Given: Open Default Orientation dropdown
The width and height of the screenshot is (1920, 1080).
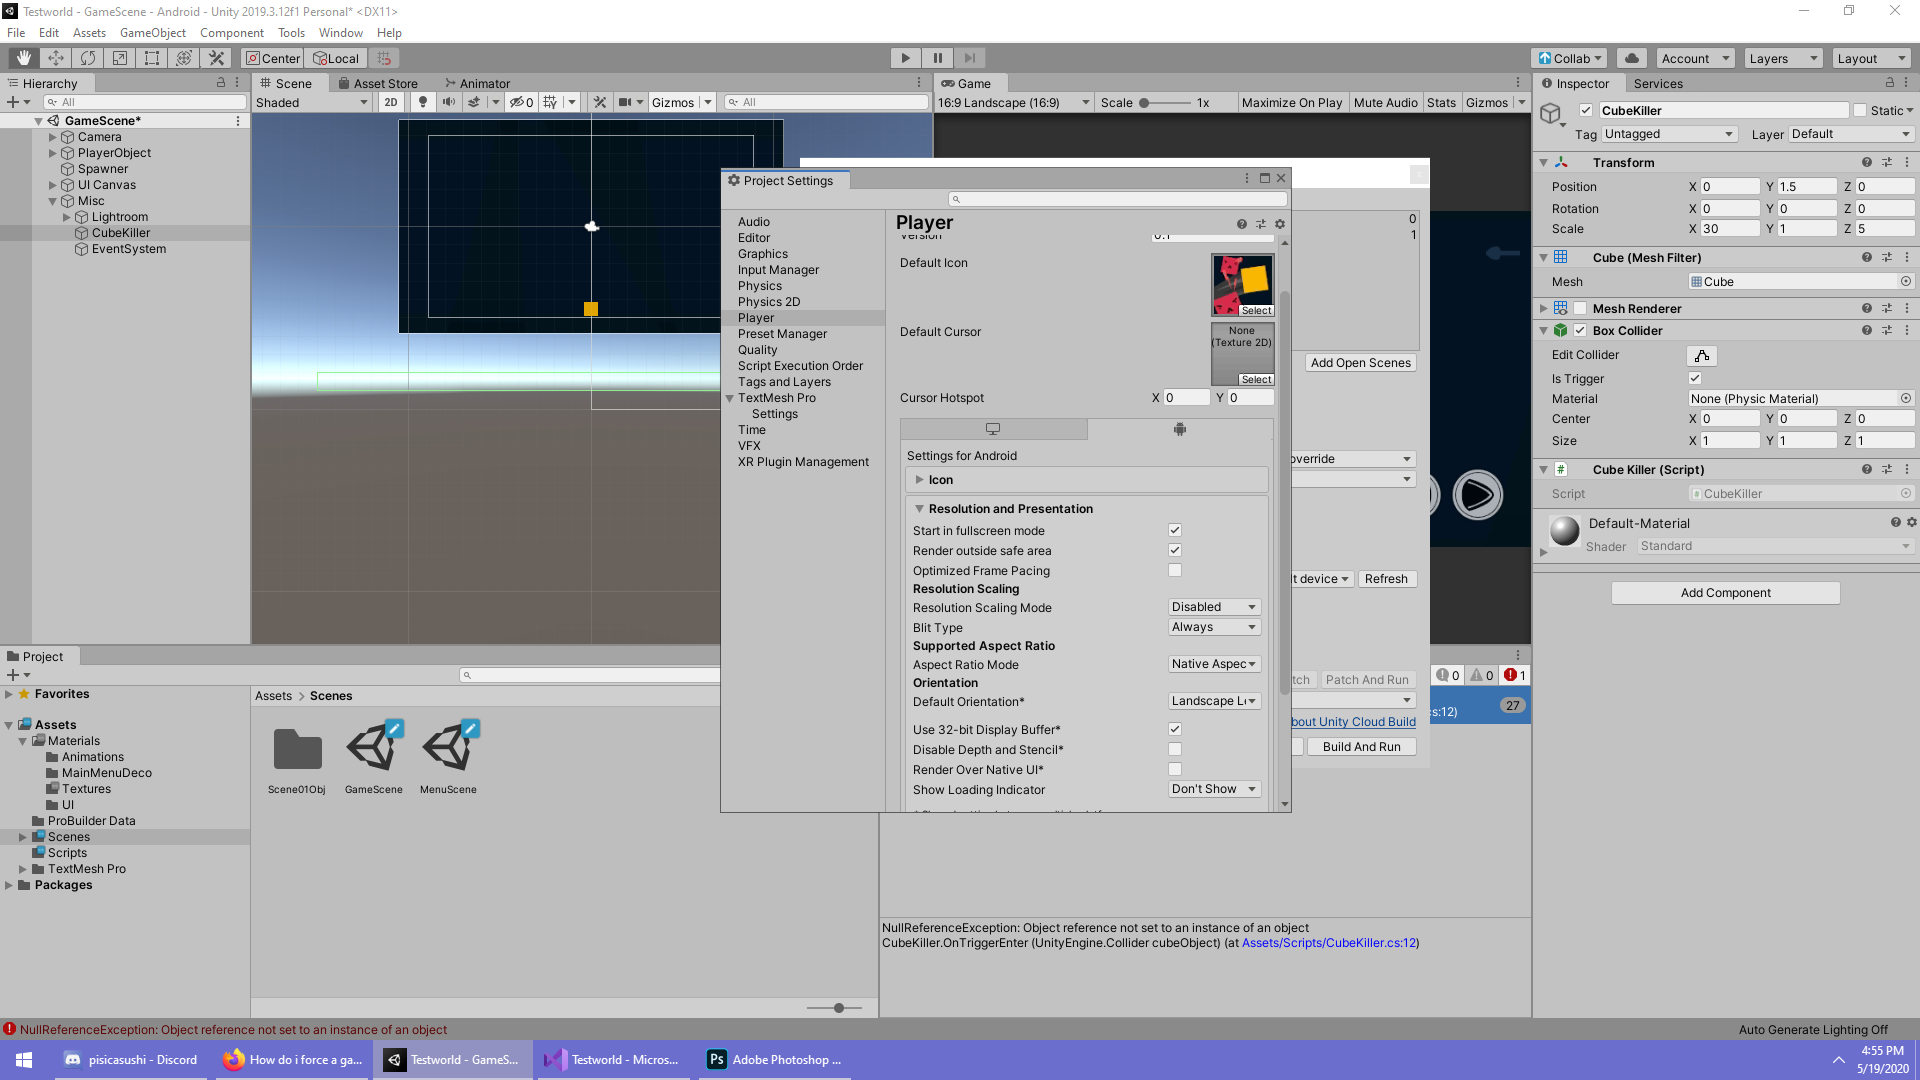Looking at the screenshot, I should pos(1214,701).
